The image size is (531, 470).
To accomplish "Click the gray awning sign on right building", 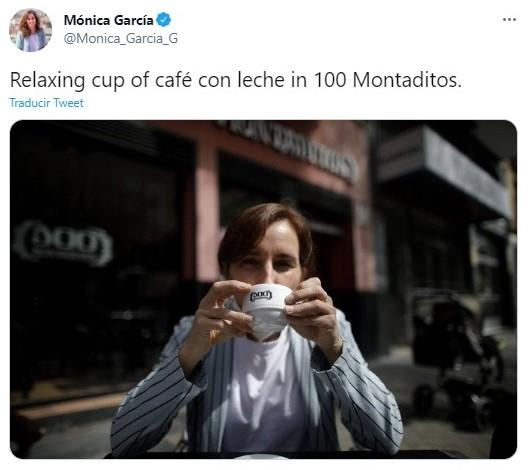I will point(467,171).
